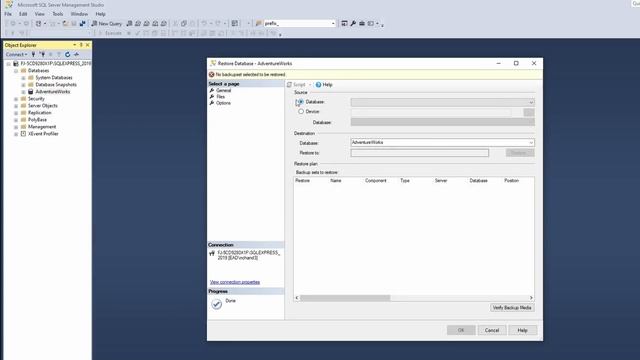Open the Toolbox briefcase icon in toolbar

coord(362,24)
